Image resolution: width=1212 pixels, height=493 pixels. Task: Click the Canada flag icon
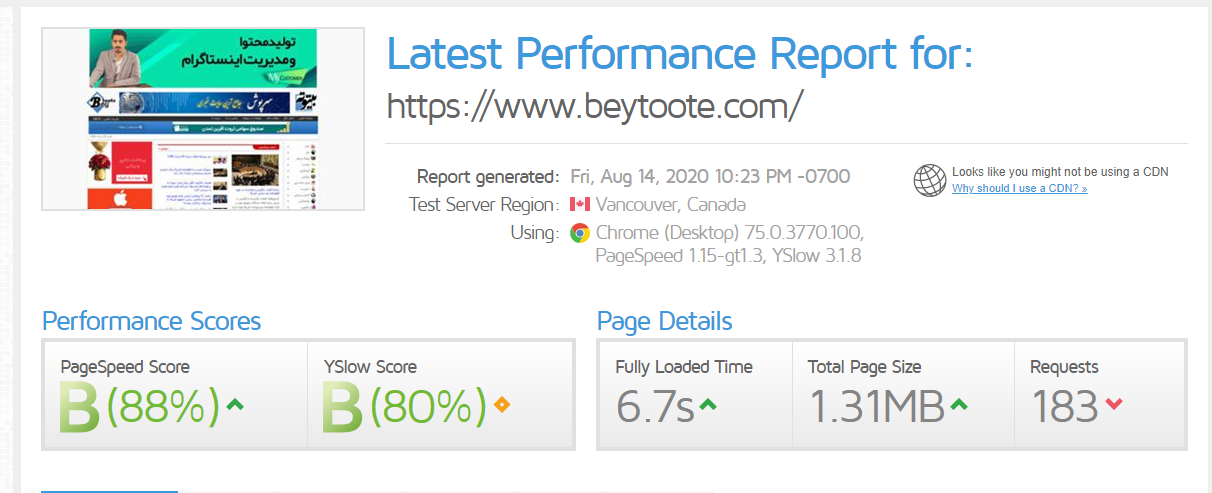tap(579, 205)
